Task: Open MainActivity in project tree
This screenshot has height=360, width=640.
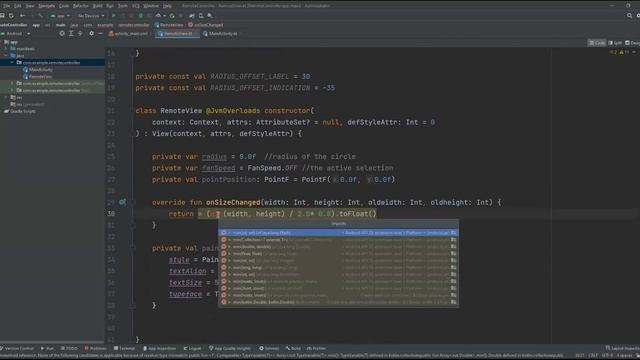Action: pyautogui.click(x=38, y=69)
